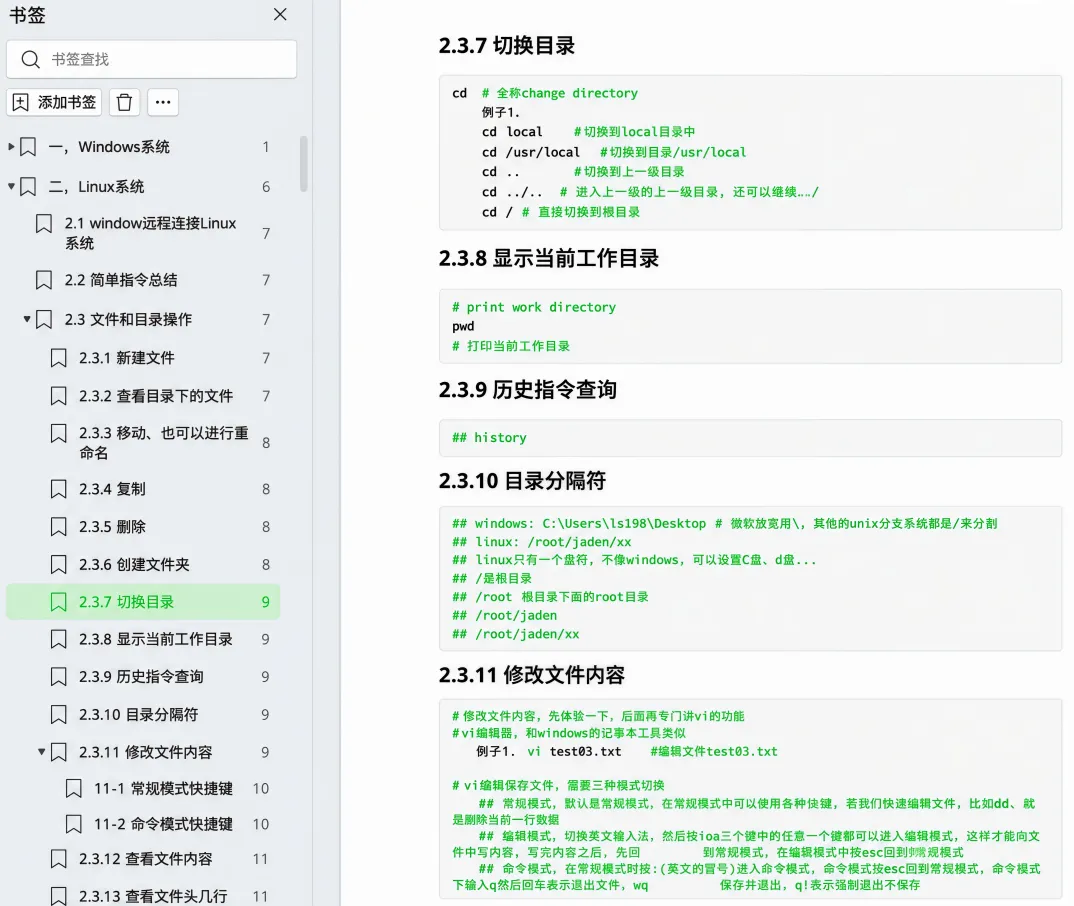
Task: Click the pwd command line
Action: 463,326
